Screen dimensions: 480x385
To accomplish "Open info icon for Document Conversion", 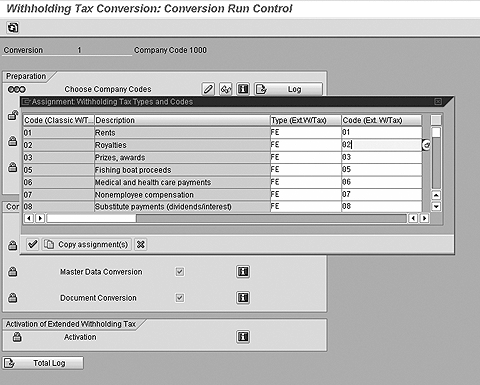I will click(x=243, y=297).
